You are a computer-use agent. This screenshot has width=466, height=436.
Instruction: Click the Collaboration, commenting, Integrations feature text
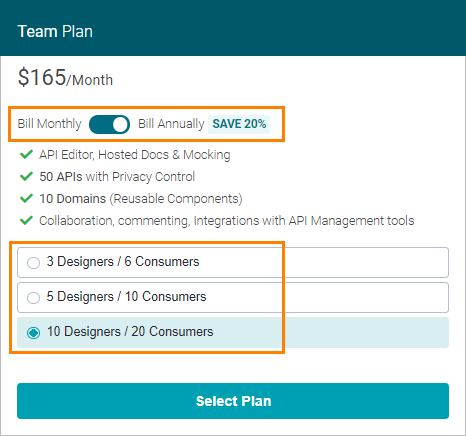point(227,221)
